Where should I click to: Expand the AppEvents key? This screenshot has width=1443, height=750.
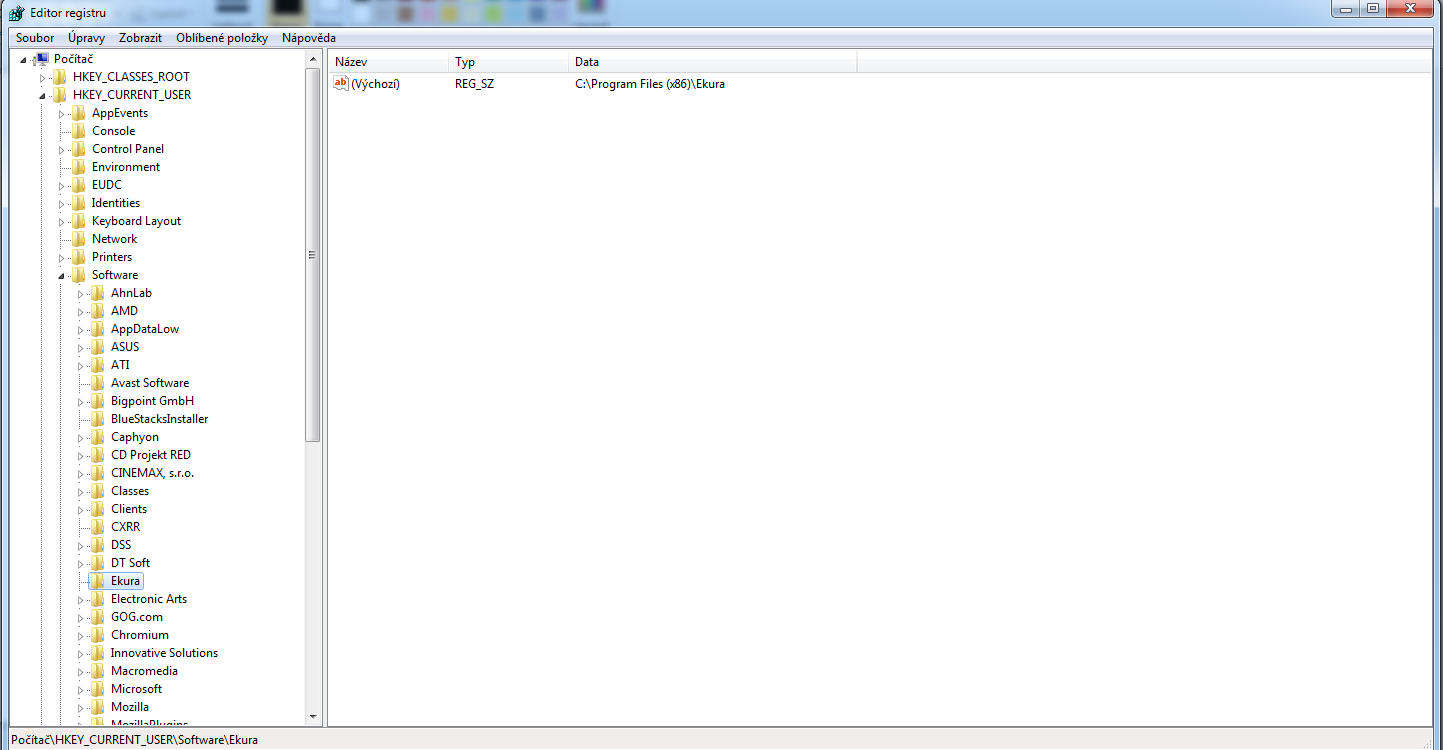click(x=62, y=114)
